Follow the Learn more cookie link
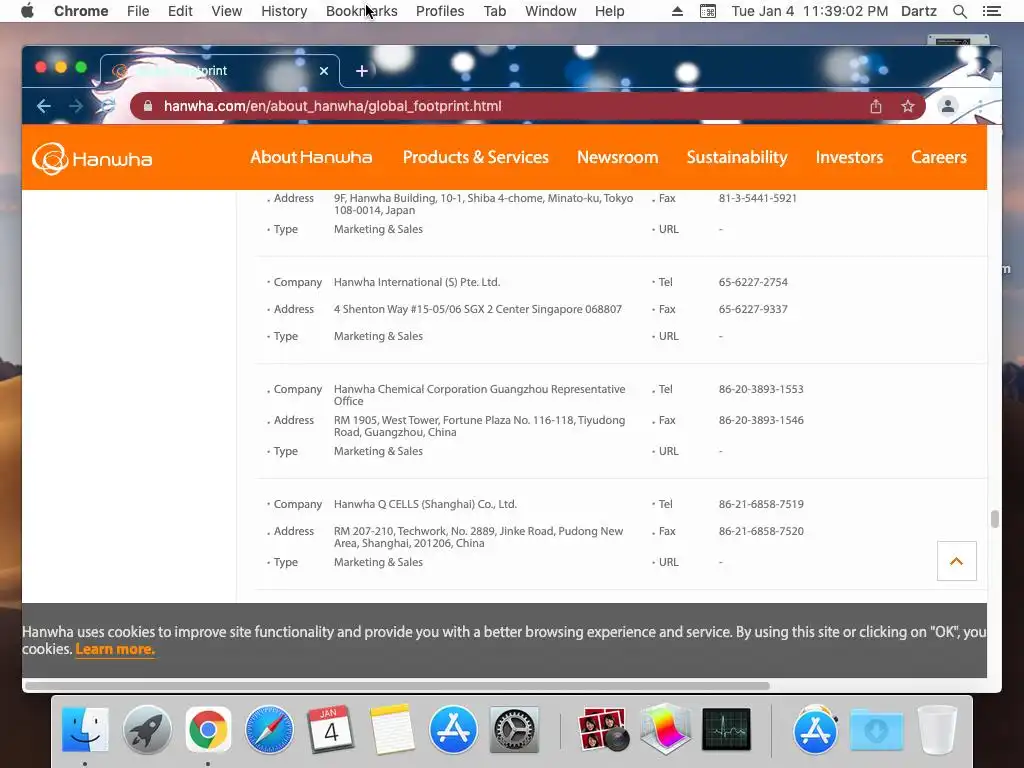Image resolution: width=1024 pixels, height=768 pixels. (x=115, y=649)
